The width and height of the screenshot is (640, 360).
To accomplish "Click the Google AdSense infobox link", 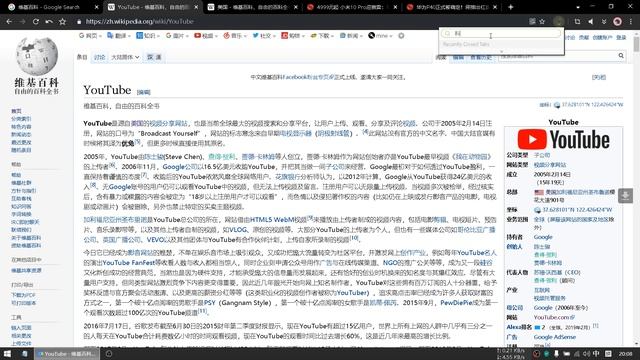I will [555, 337].
